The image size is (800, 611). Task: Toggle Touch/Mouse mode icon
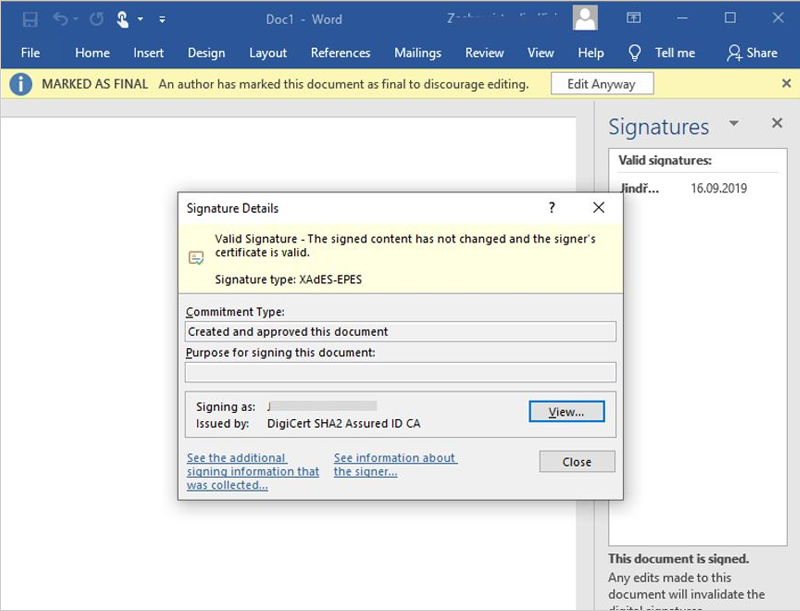point(122,19)
